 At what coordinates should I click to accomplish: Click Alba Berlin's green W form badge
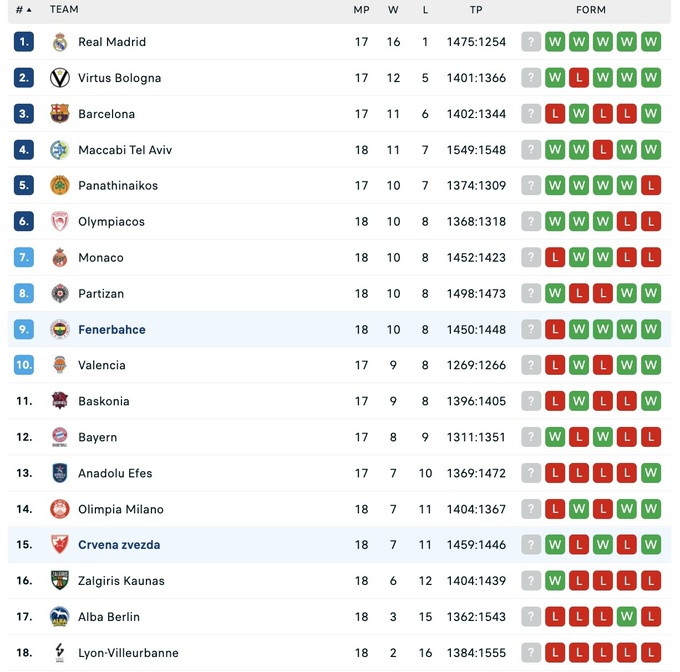point(627,617)
